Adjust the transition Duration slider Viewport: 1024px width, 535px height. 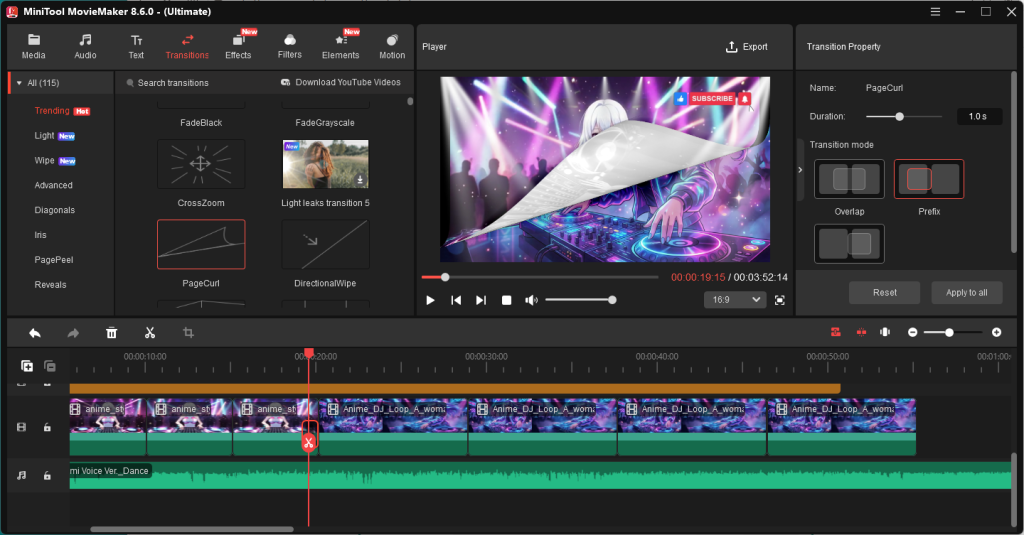click(900, 117)
